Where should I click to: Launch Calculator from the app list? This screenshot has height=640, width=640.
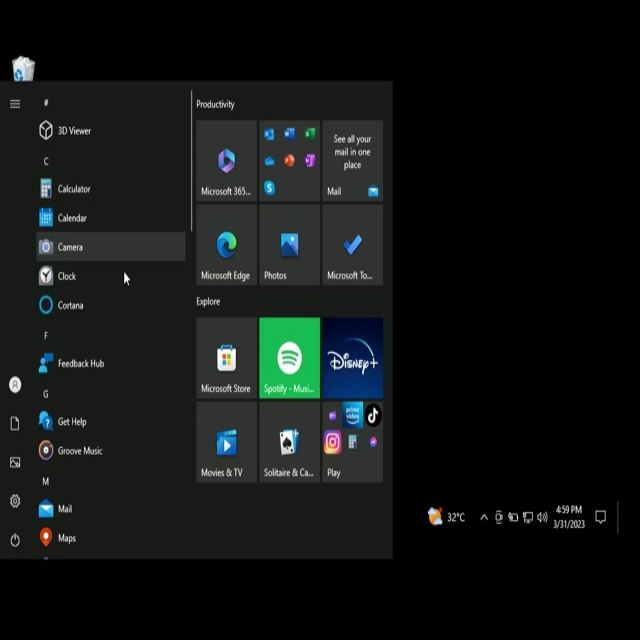coord(73,189)
